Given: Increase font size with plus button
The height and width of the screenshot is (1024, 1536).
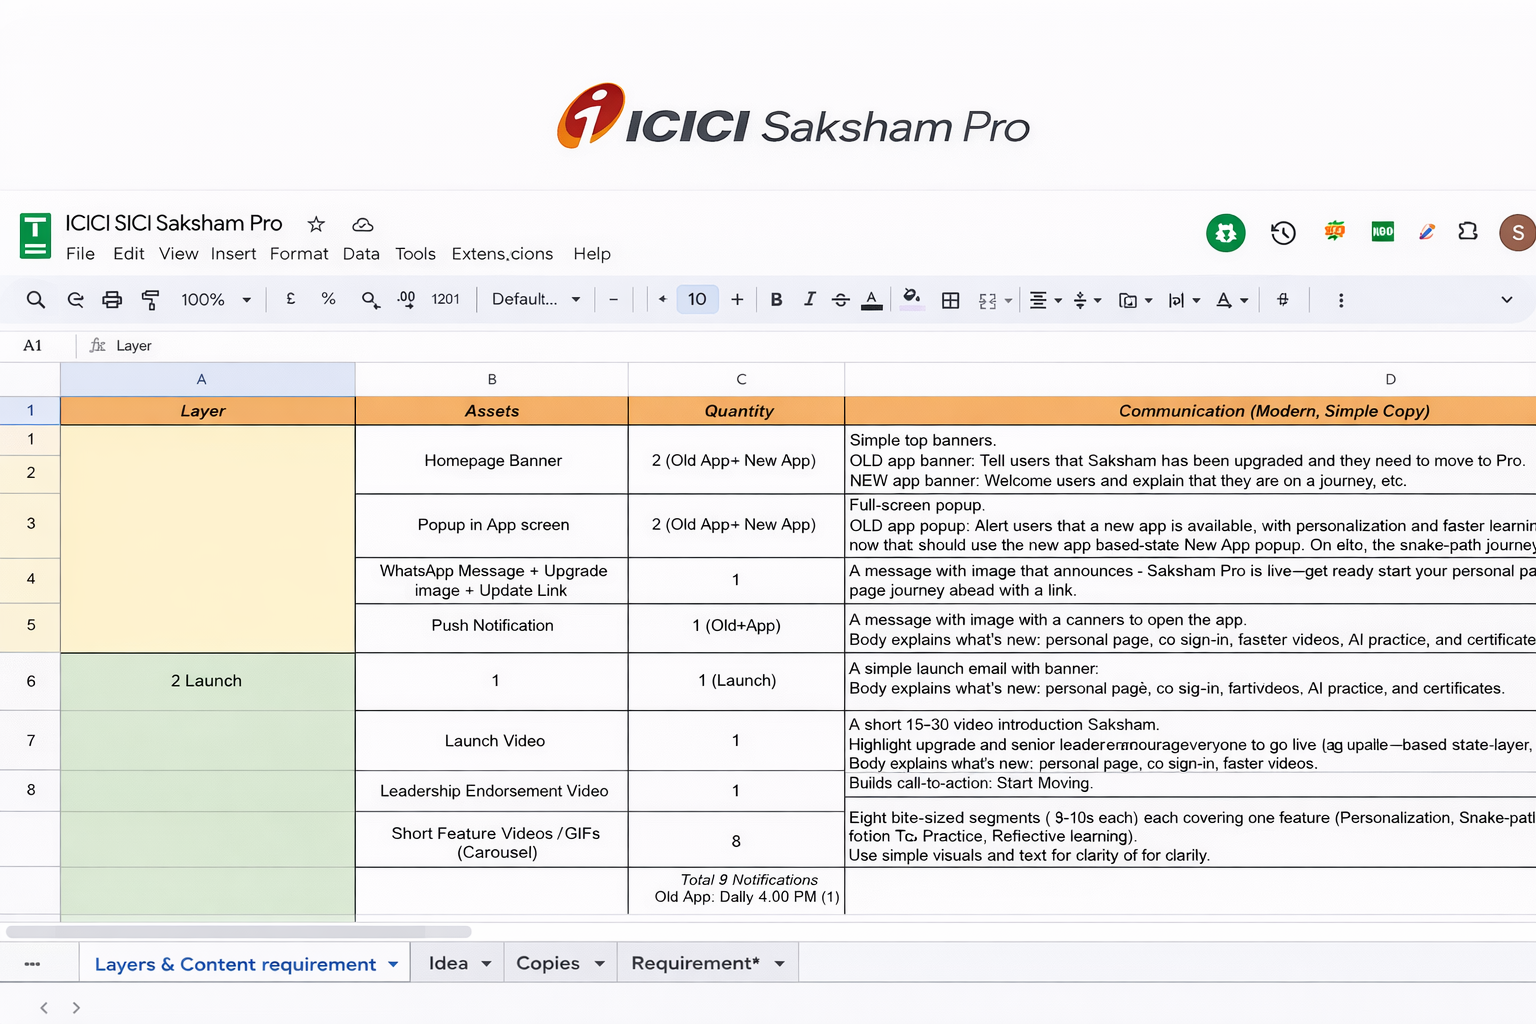Looking at the screenshot, I should coord(737,300).
